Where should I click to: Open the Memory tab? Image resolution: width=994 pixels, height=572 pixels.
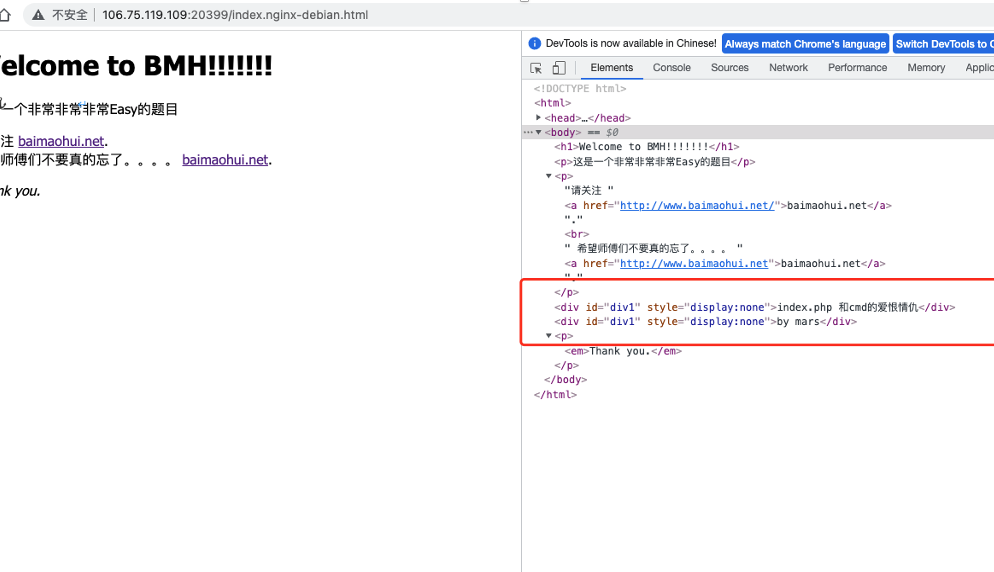pos(926,67)
